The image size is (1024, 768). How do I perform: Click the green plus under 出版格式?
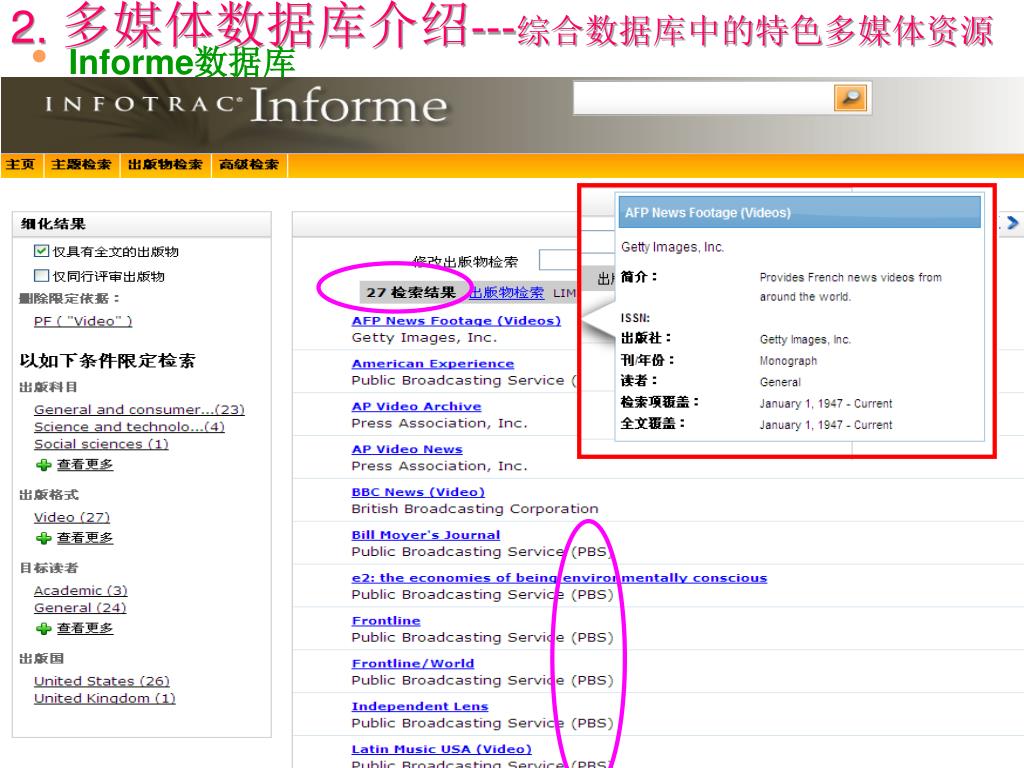click(x=43, y=538)
